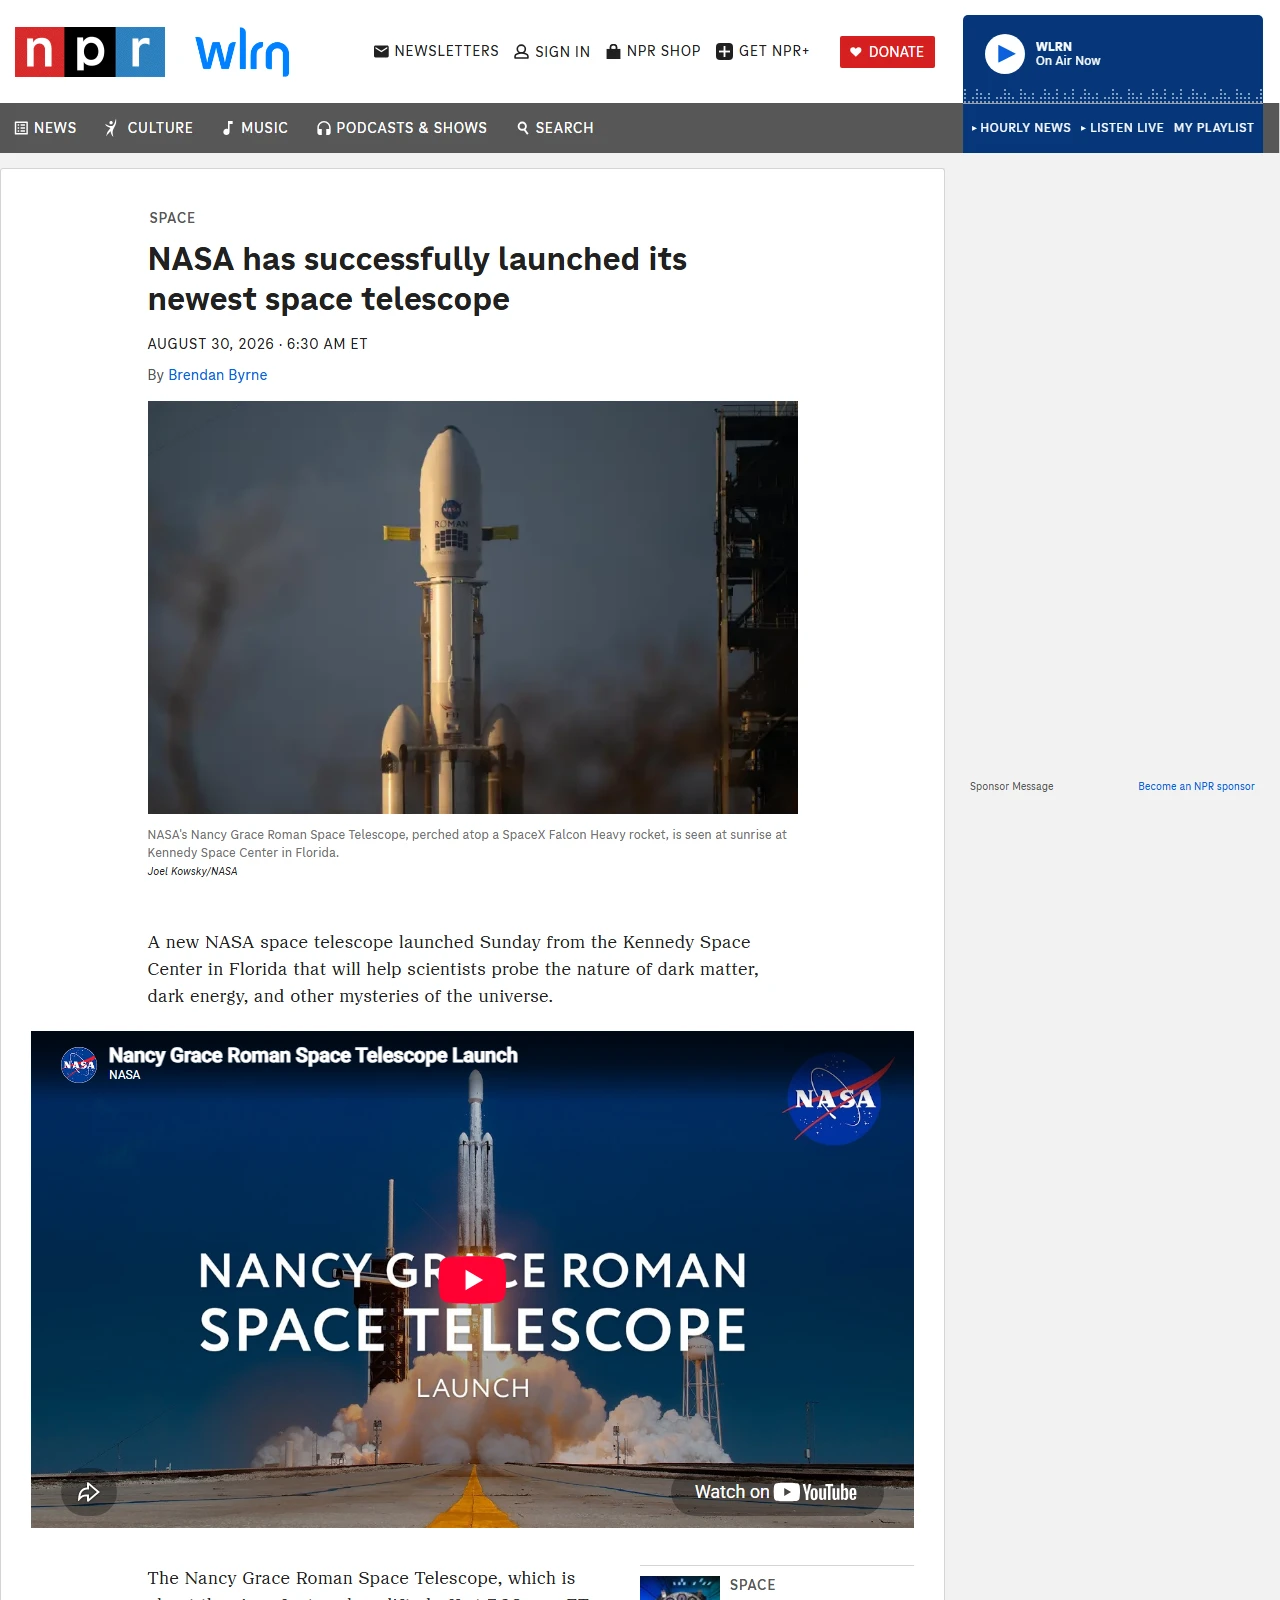1280x1600 pixels.
Task: Click the News section newspaper icon
Action: point(21,128)
